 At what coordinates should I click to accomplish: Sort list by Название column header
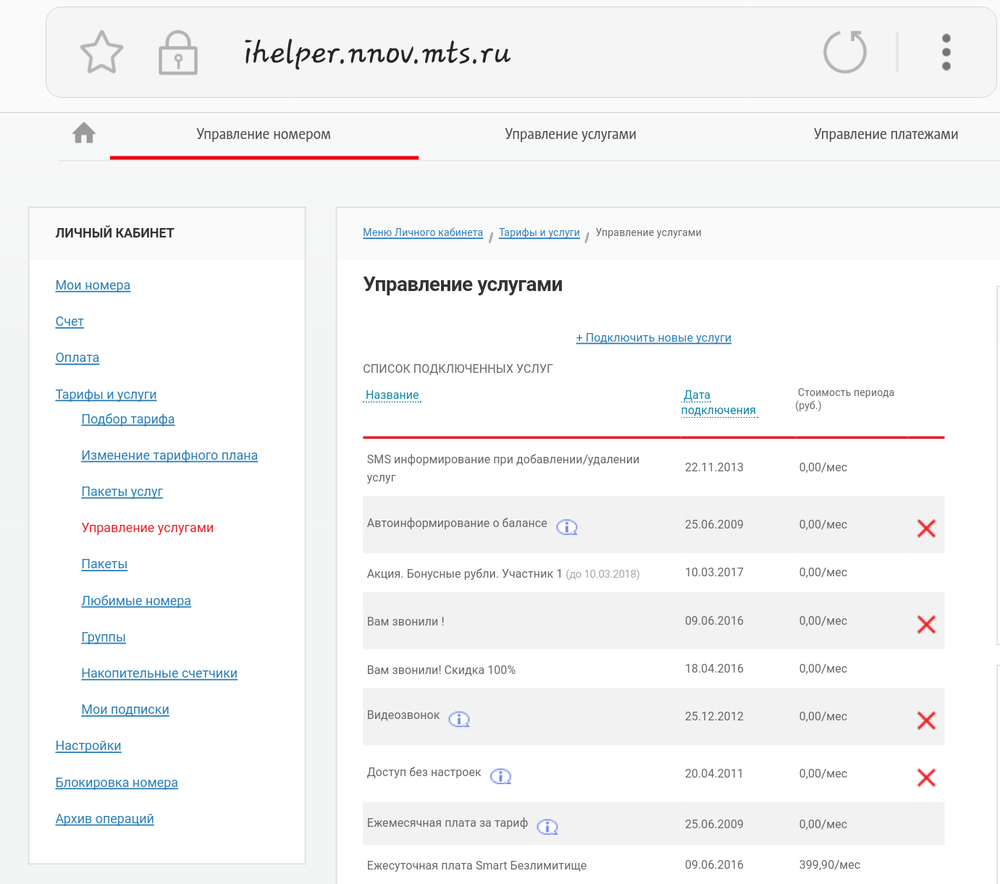point(392,395)
